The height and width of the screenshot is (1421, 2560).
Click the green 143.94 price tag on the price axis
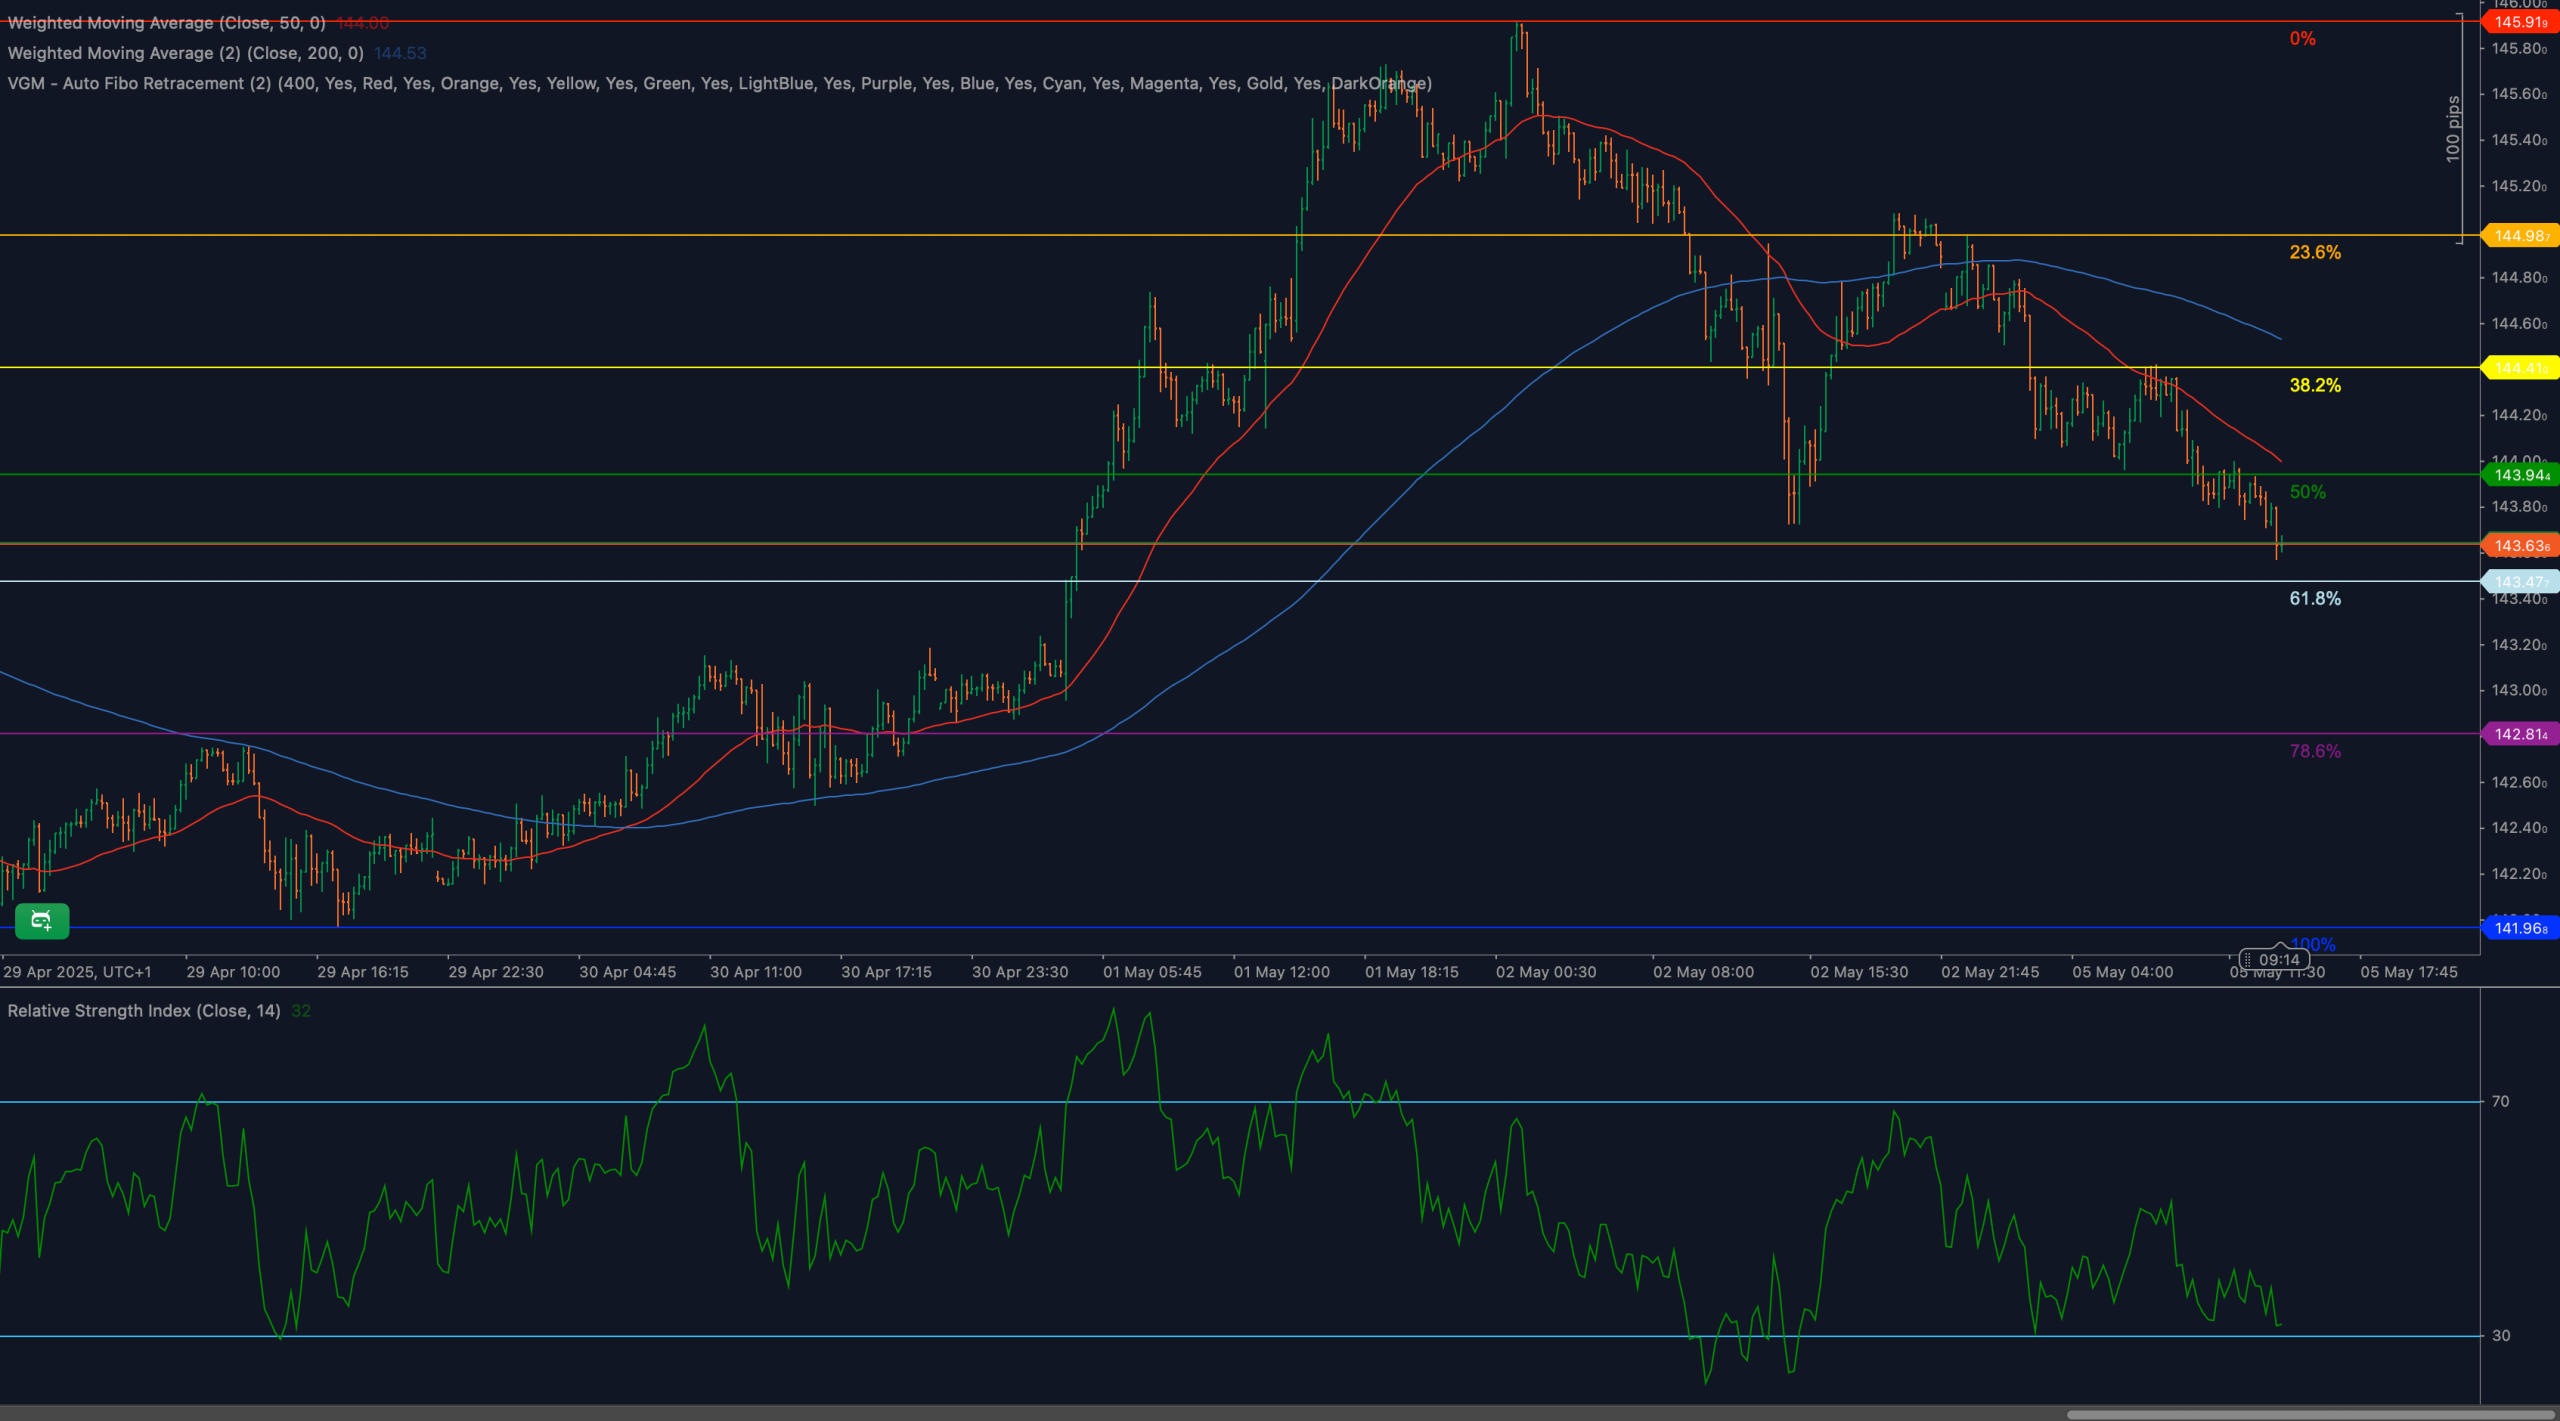coord(2520,475)
